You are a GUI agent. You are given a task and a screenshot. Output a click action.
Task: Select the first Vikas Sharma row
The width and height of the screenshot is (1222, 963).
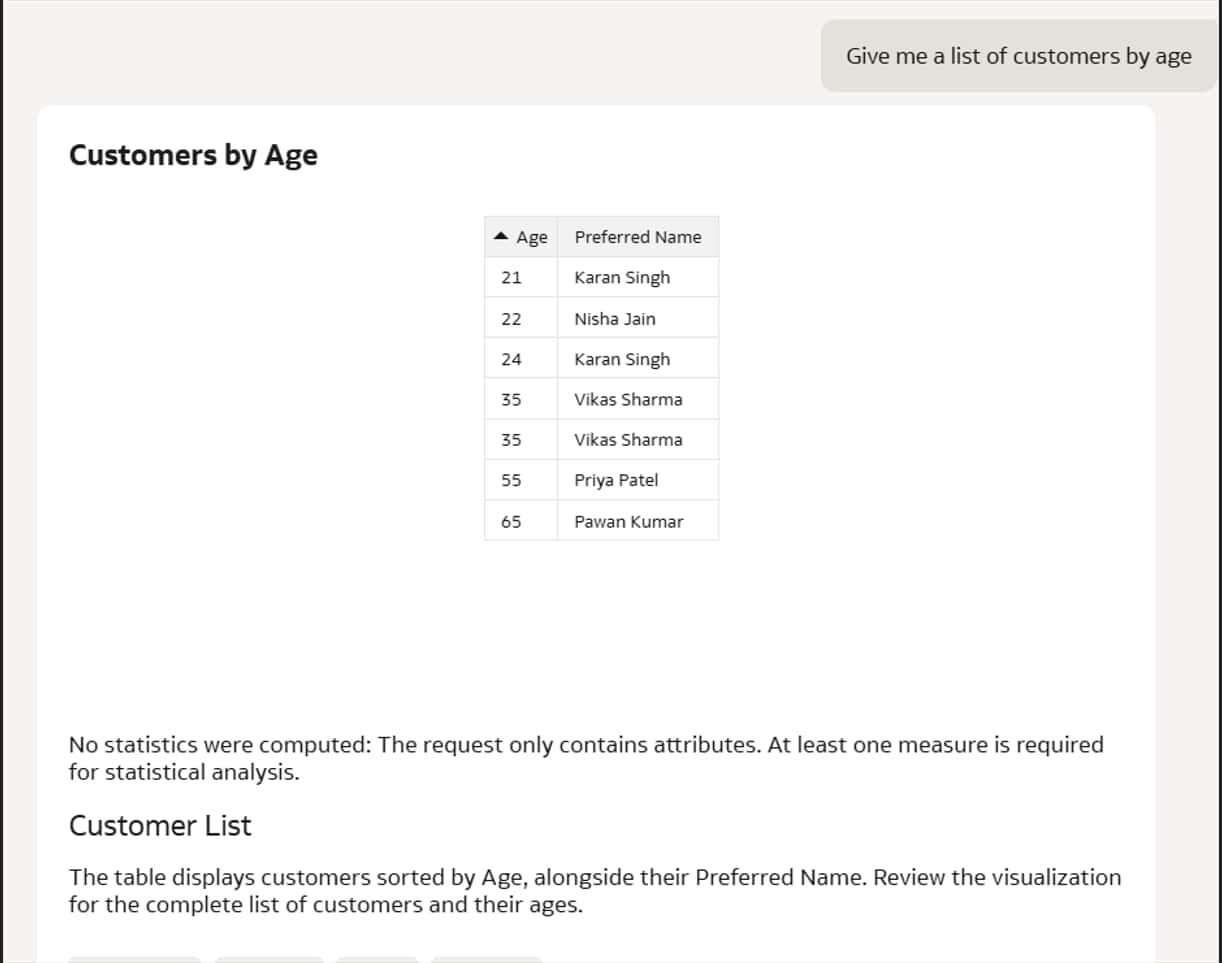[600, 399]
